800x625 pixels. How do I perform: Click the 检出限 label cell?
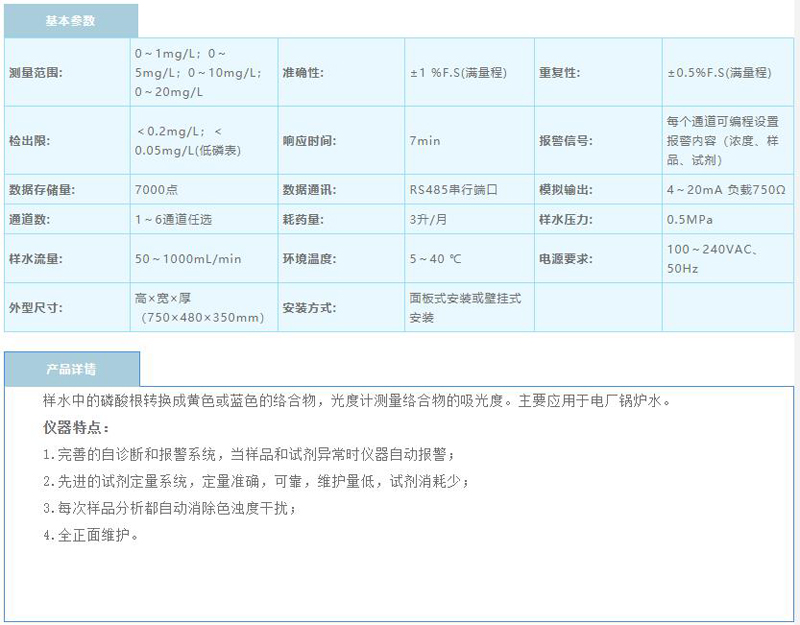coord(28,141)
